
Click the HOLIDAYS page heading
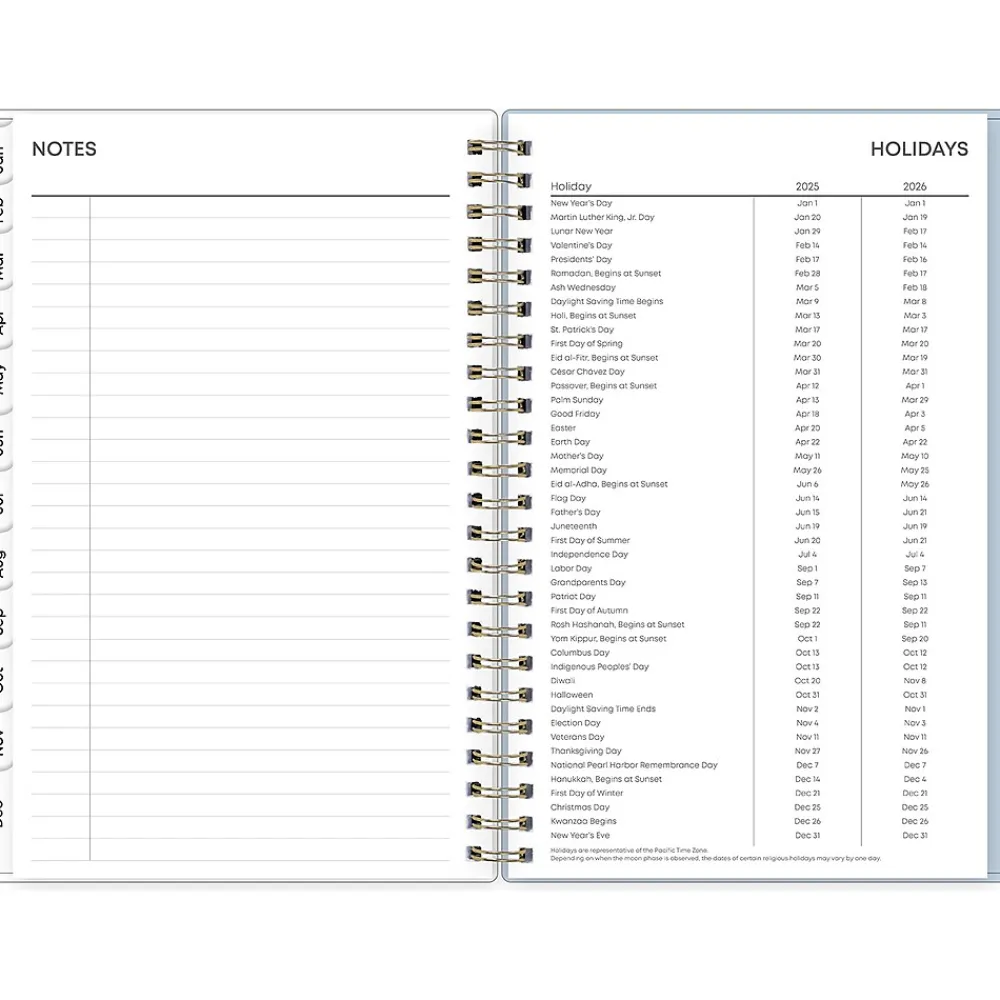point(918,149)
